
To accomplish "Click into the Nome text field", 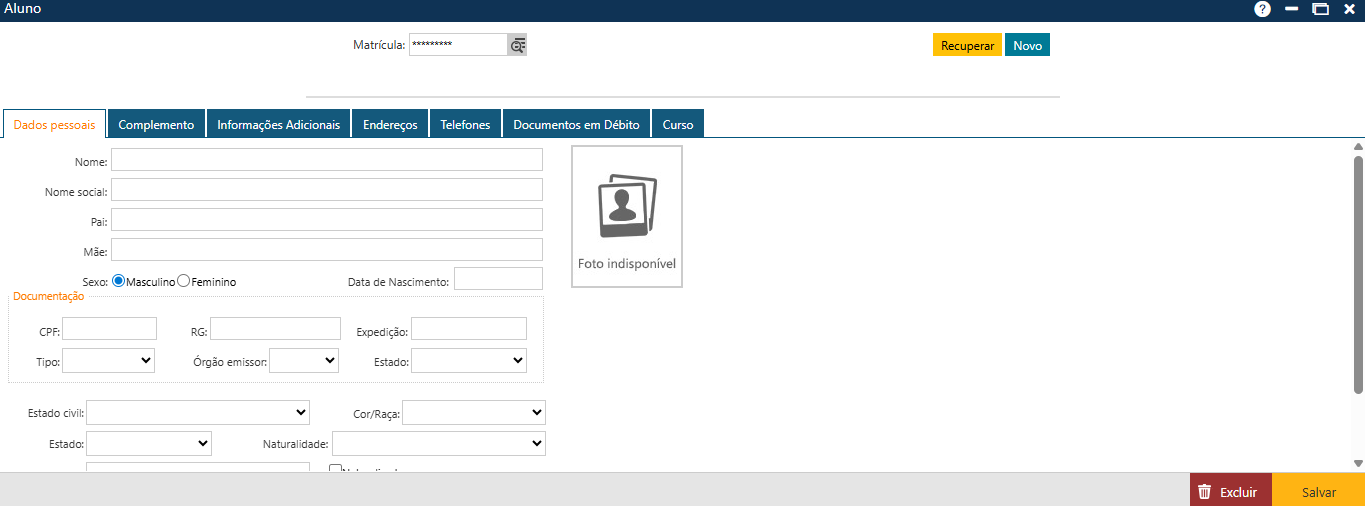I will [326, 160].
